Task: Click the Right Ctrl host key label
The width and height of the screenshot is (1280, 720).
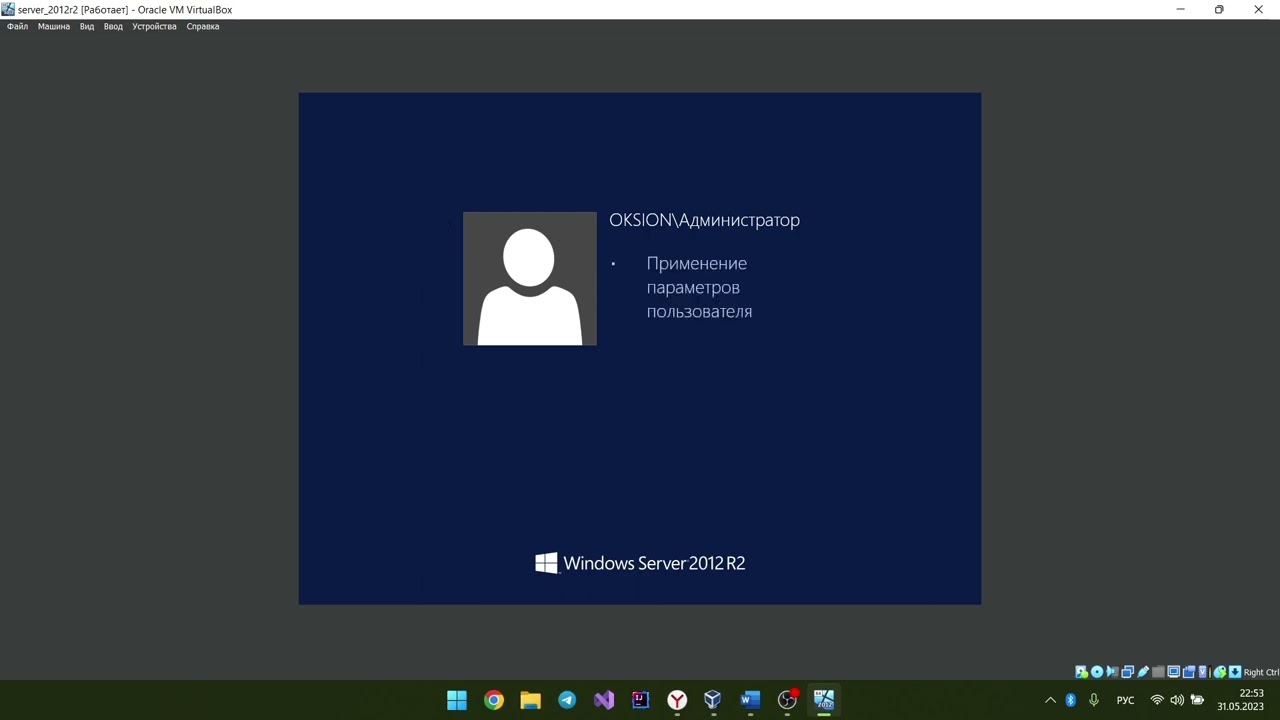Action: [1261, 672]
